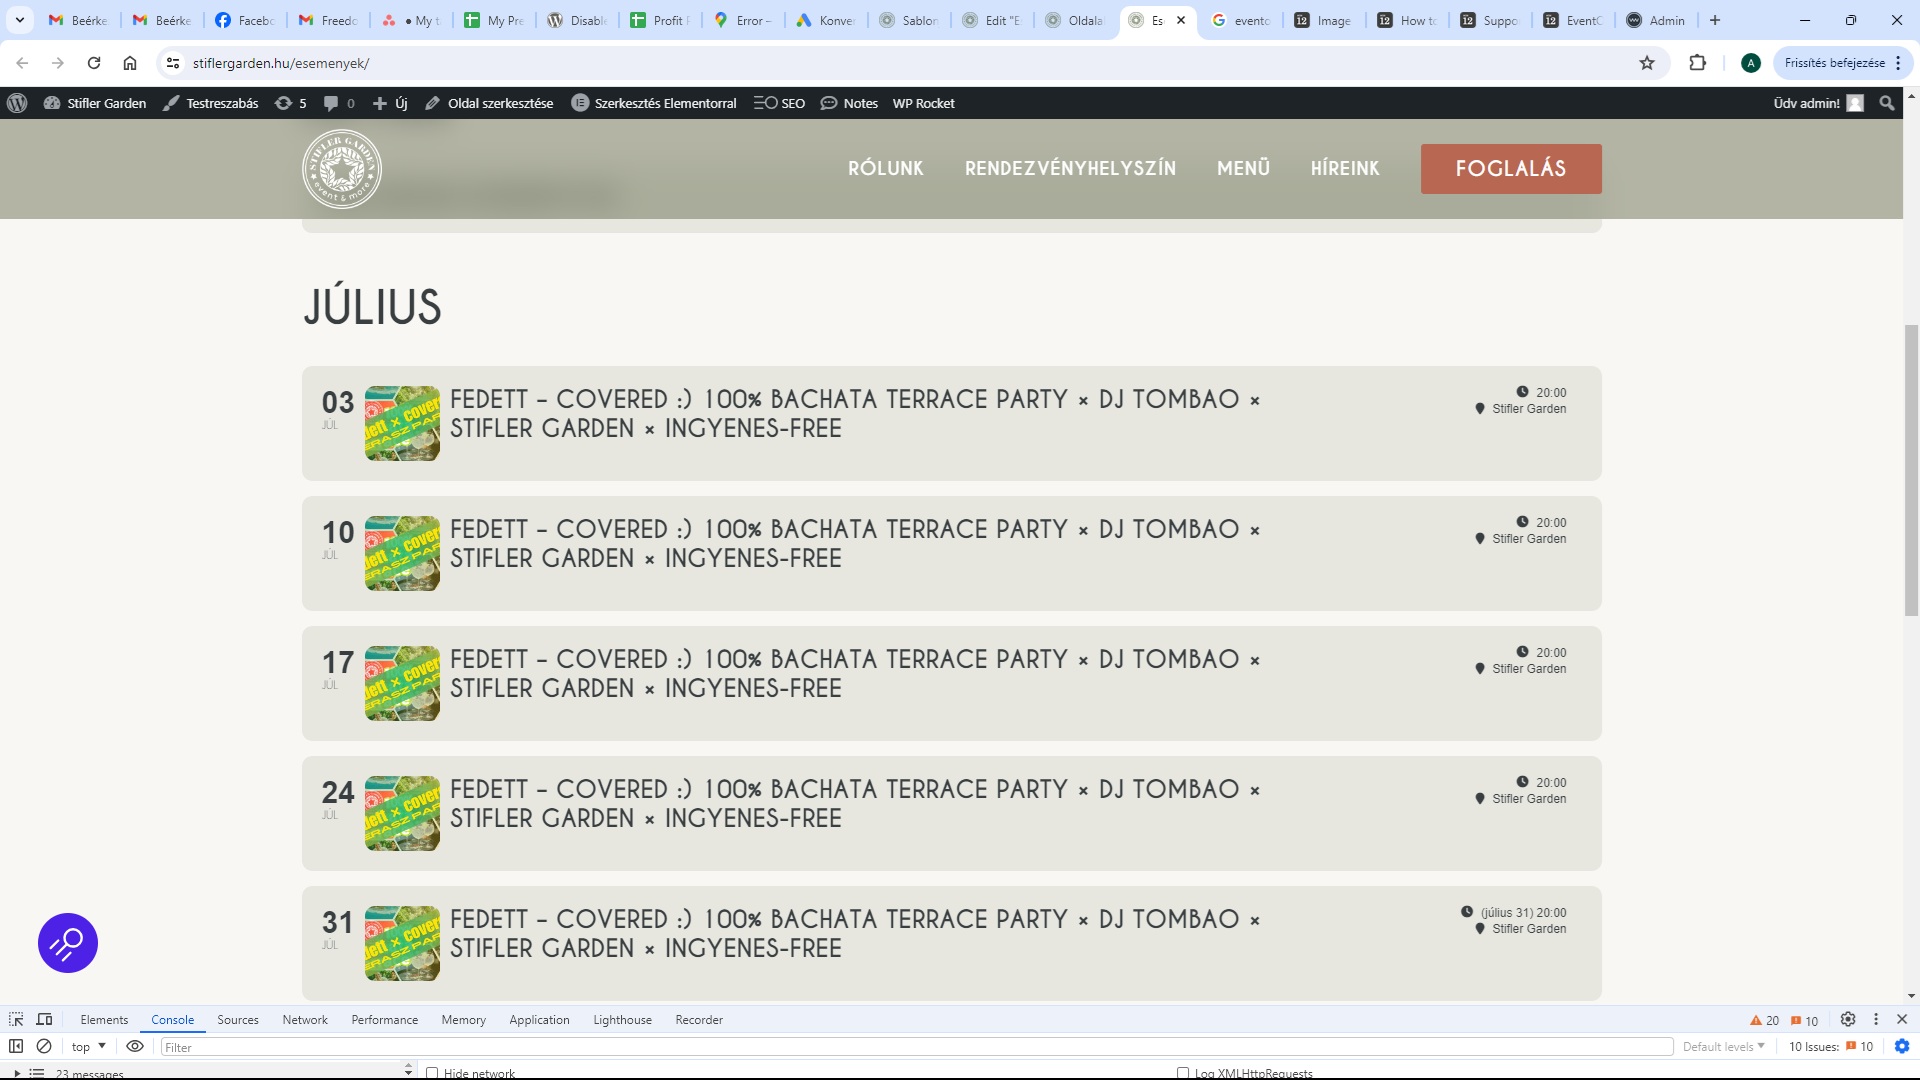The image size is (1920, 1080).
Task: Tick the Hide network checkbox
Action: (x=432, y=1073)
